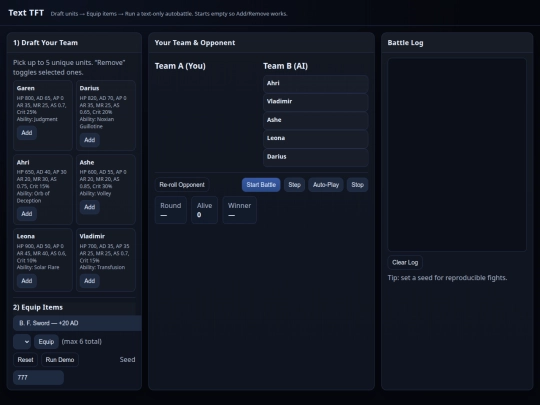Viewport: 540px width, 405px height.
Task: Click the Garen unit name
Action: pyautogui.click(x=25, y=88)
